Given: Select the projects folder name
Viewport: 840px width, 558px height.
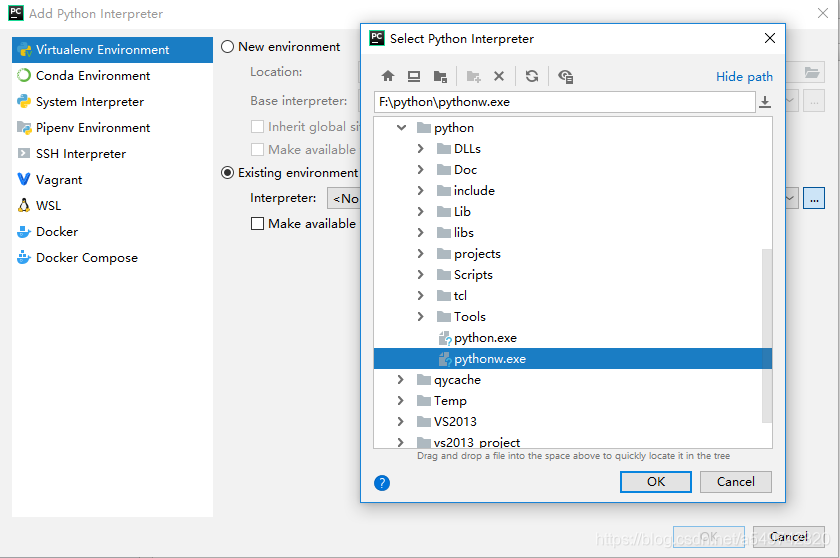Looking at the screenshot, I should (x=477, y=254).
